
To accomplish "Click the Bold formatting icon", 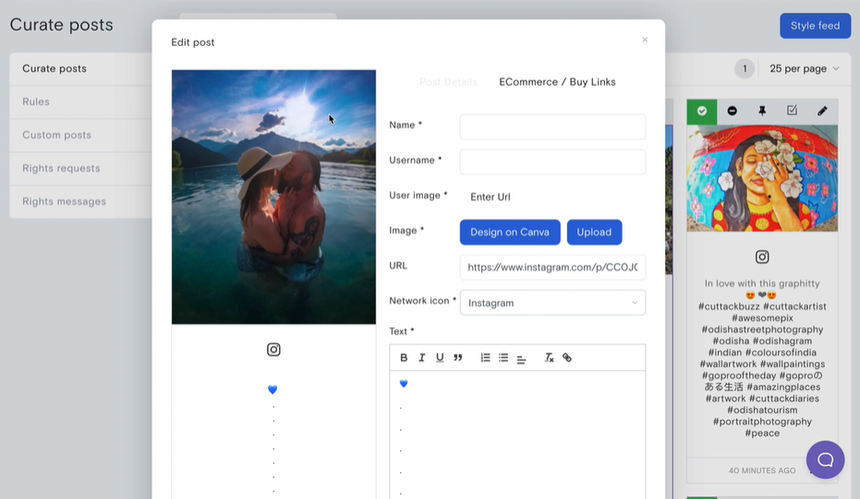I will 404,358.
